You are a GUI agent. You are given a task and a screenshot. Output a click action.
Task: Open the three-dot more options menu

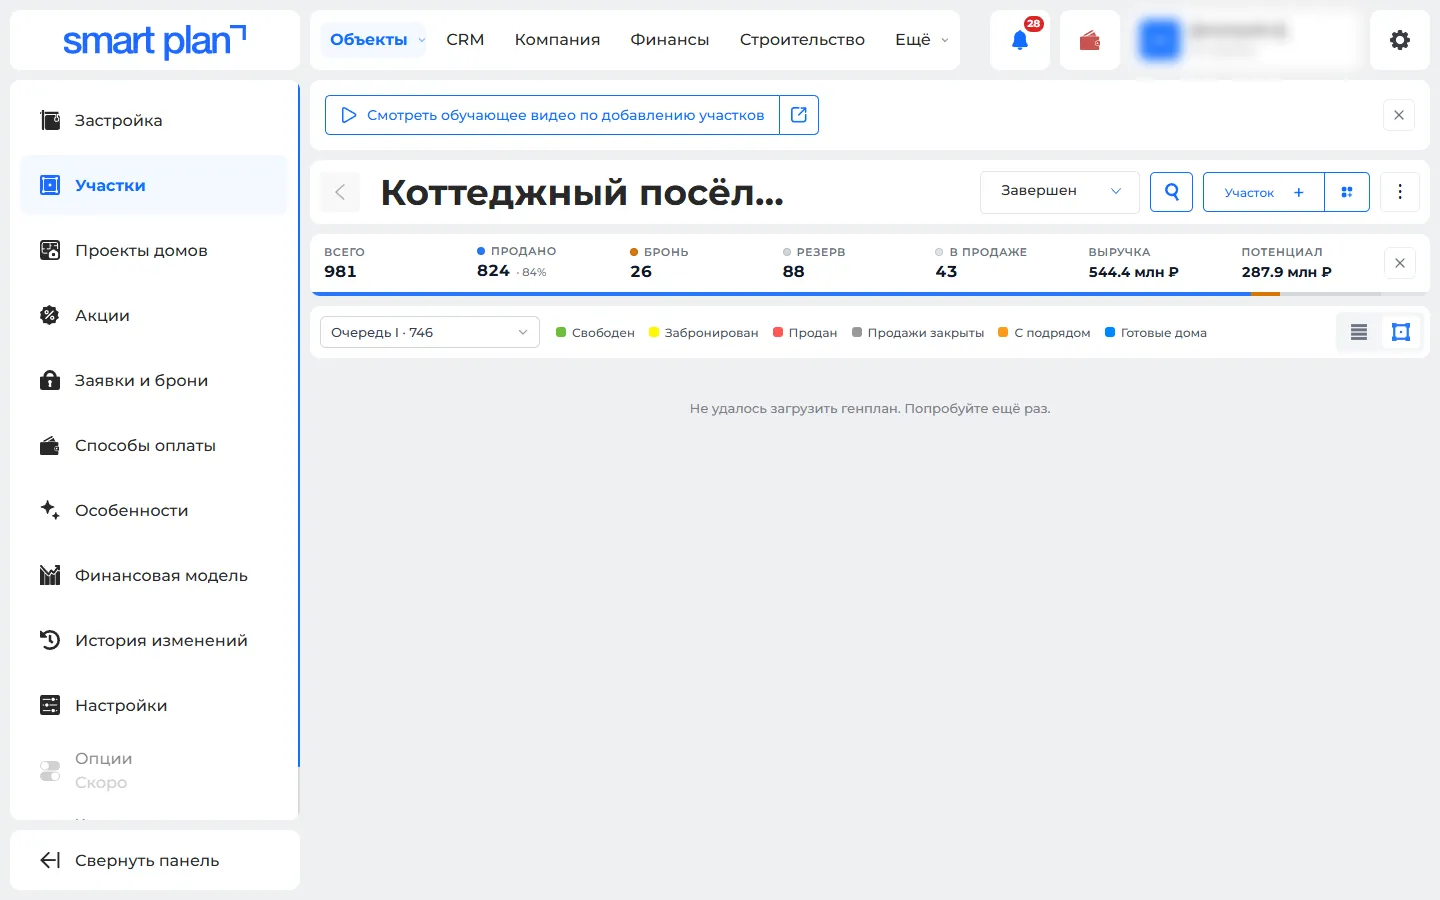point(1400,192)
